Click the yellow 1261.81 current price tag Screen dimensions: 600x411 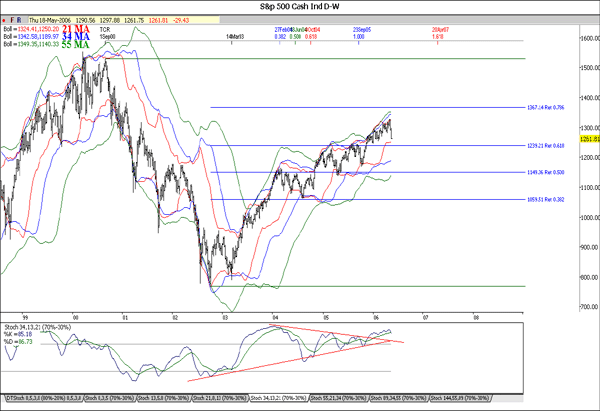(590, 139)
